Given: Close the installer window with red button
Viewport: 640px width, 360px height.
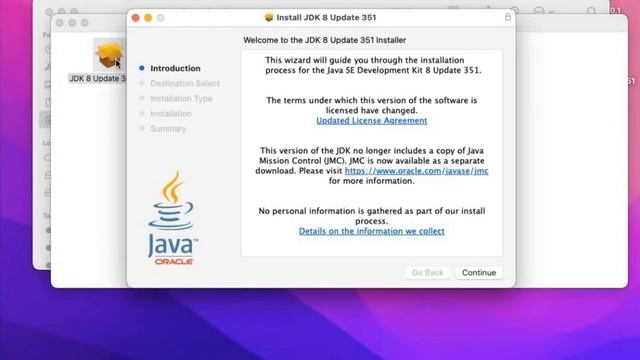Looking at the screenshot, I should [x=136, y=18].
